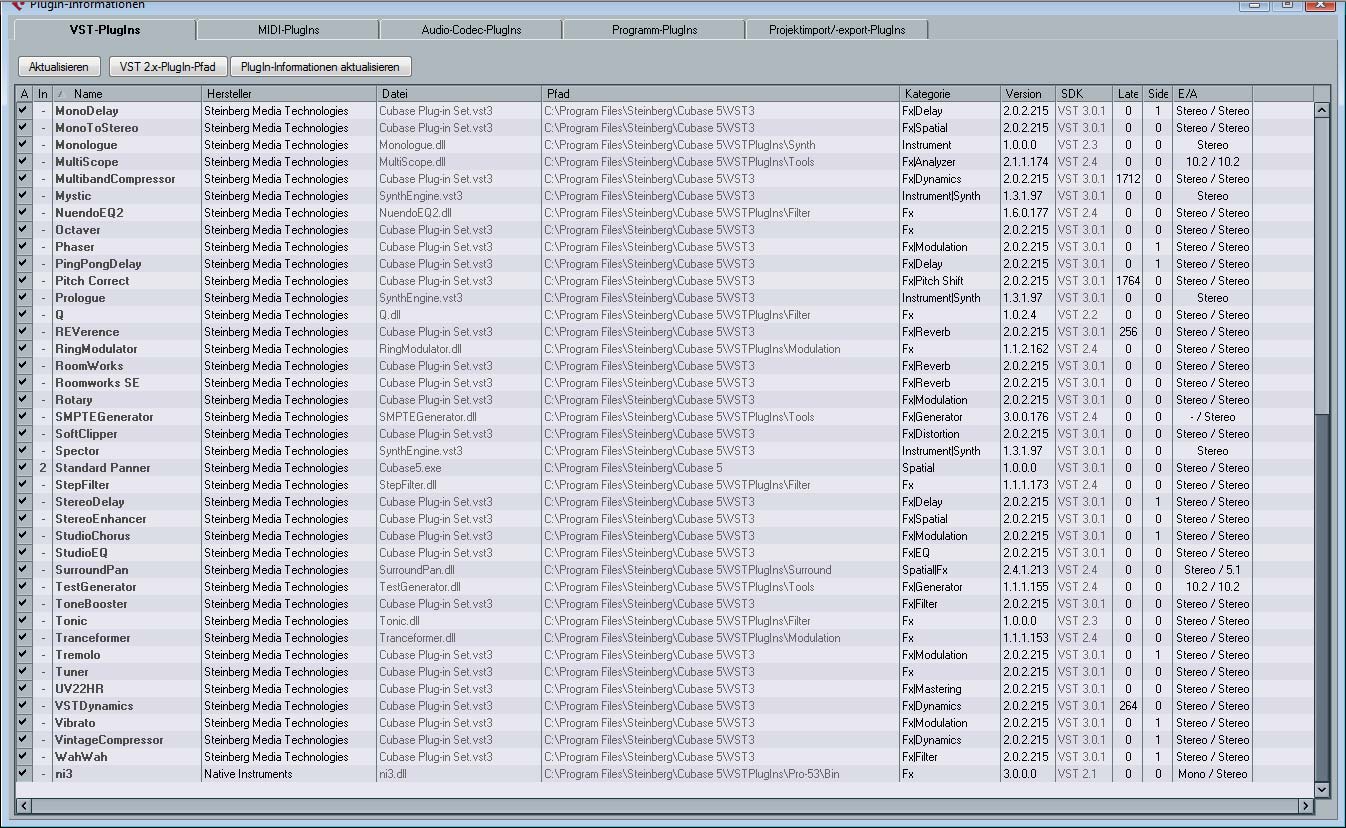Uncheck the Tuner plug-in checkbox
Viewport: 1346px width, 828px height.
(x=24, y=672)
